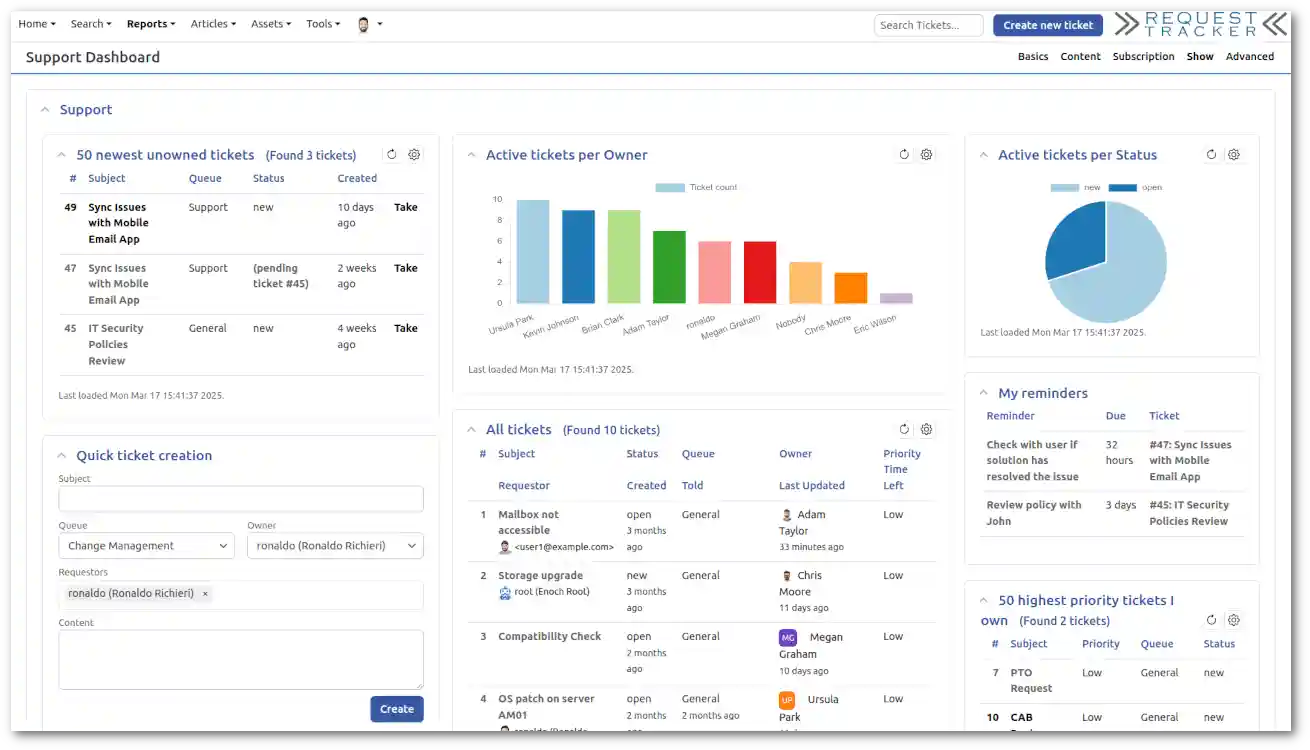Refresh the '50 newest unowned tickets' portlet

coord(391,154)
